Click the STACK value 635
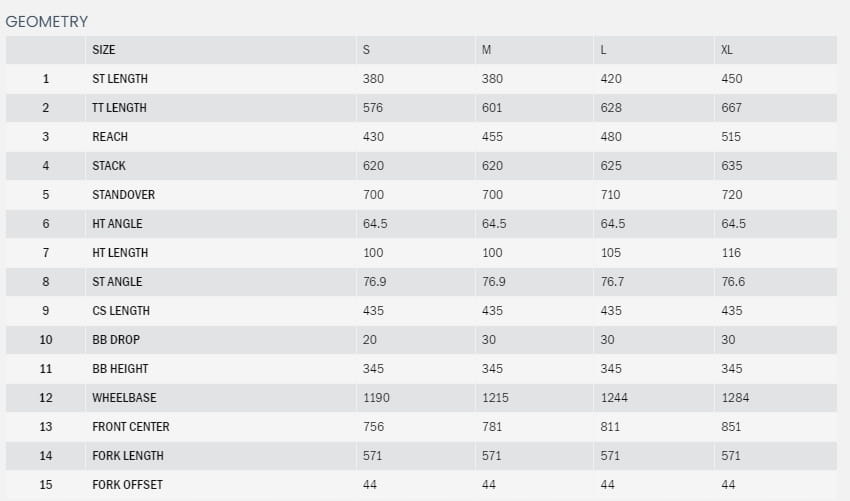 click(732, 166)
